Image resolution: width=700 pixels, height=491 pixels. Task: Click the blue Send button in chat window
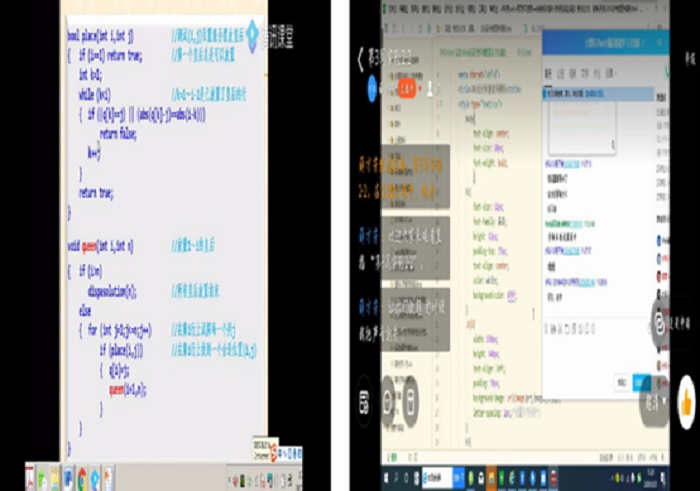pos(640,382)
